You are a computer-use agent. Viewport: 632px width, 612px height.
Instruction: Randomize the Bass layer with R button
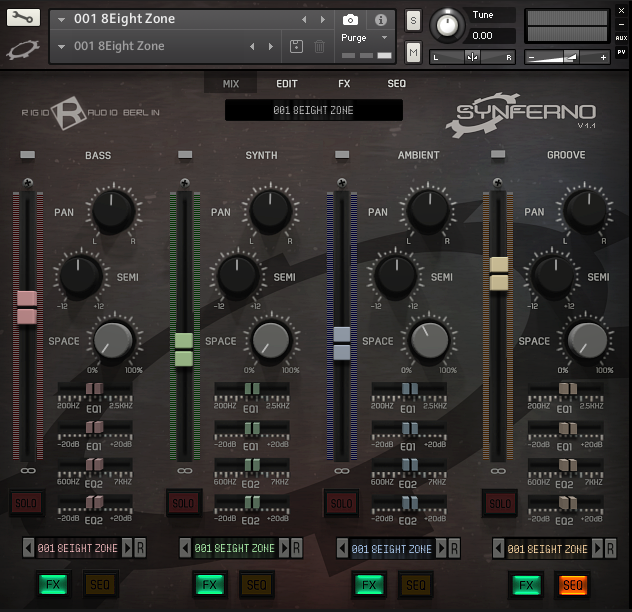pos(140,548)
